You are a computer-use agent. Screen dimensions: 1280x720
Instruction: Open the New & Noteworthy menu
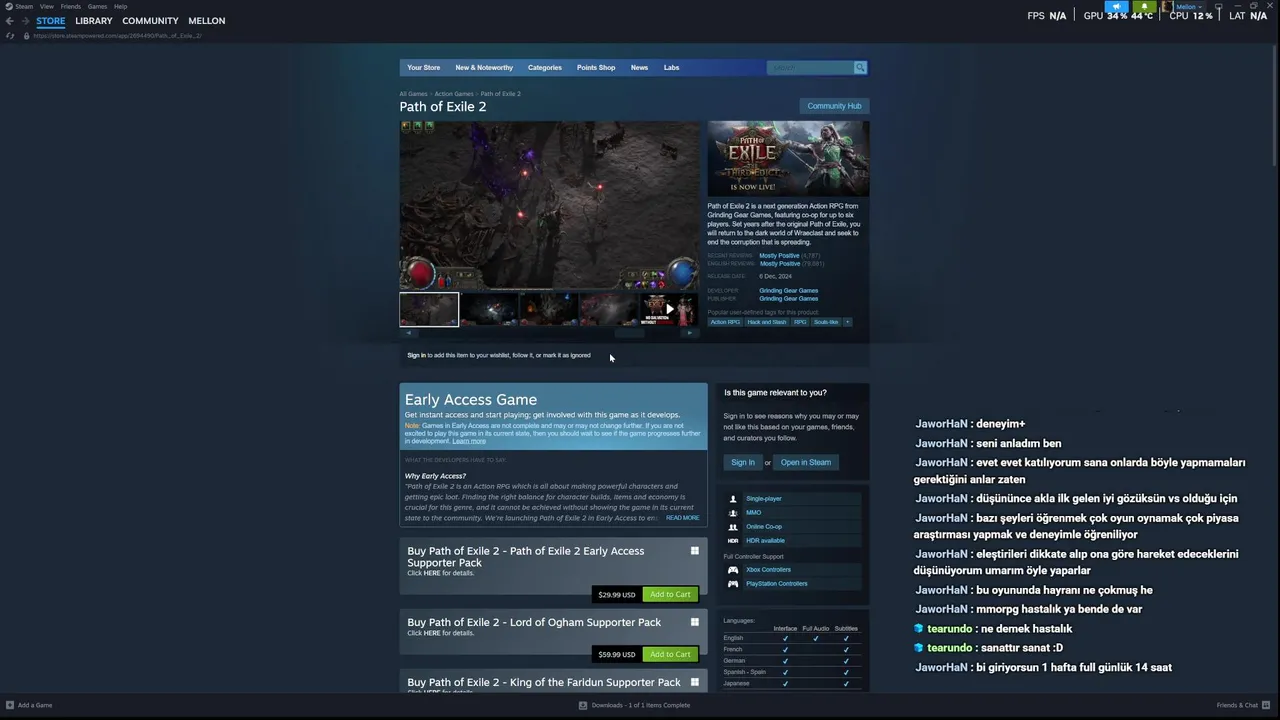484,67
